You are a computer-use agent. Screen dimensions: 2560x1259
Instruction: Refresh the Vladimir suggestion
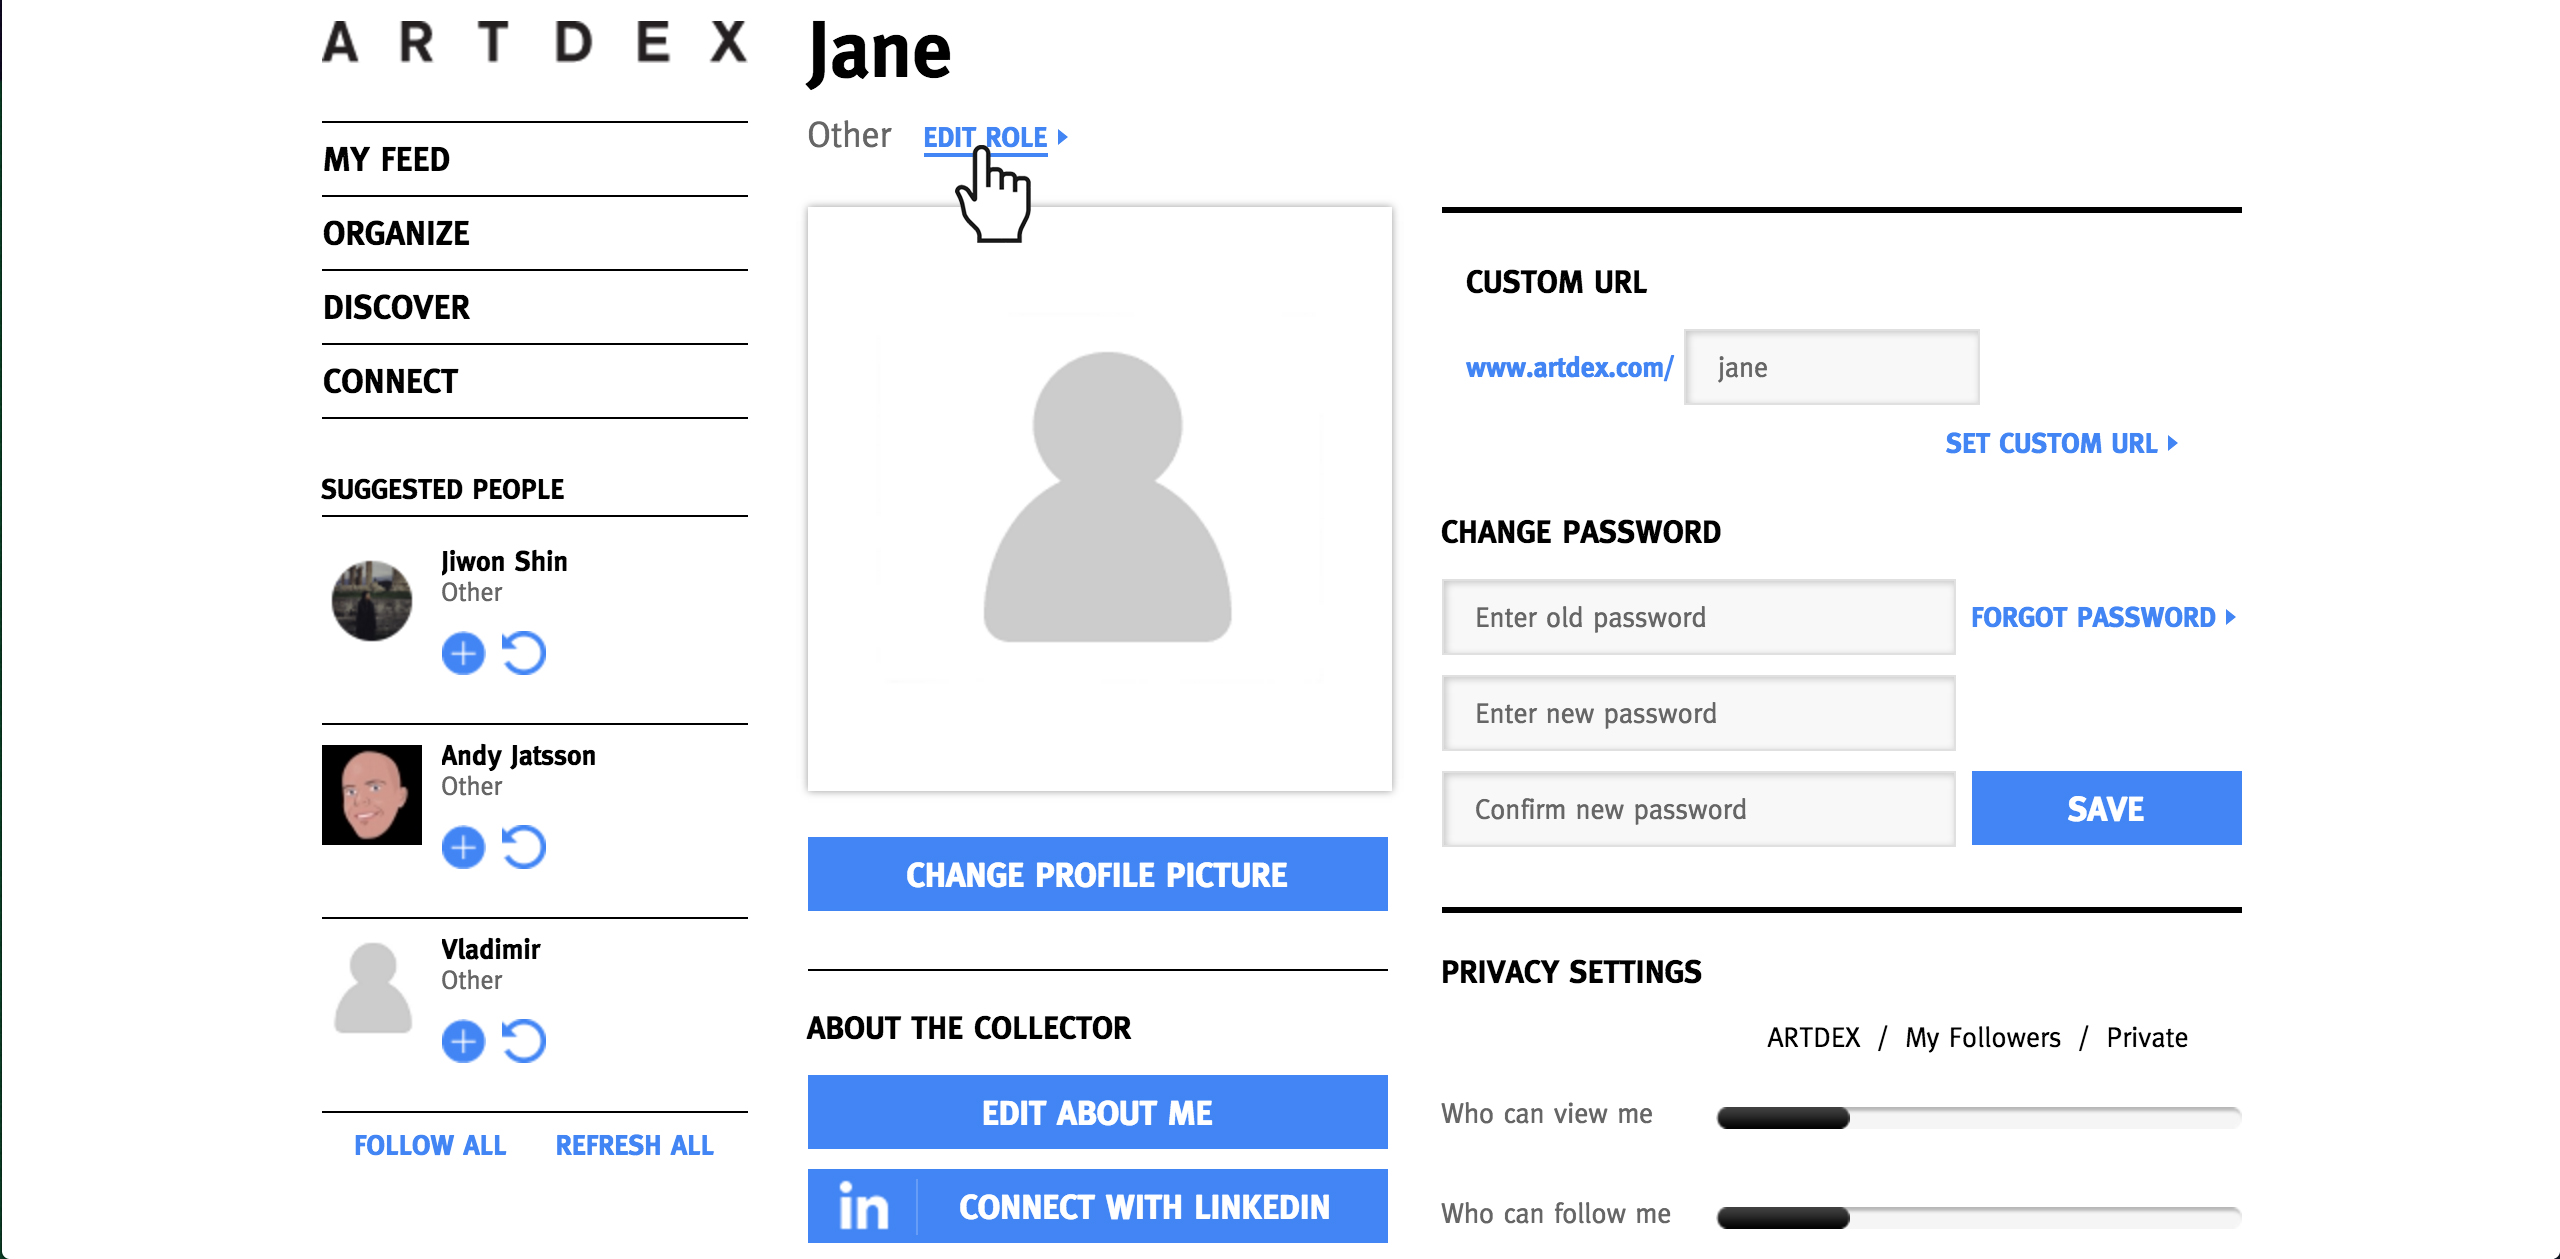click(x=524, y=1042)
